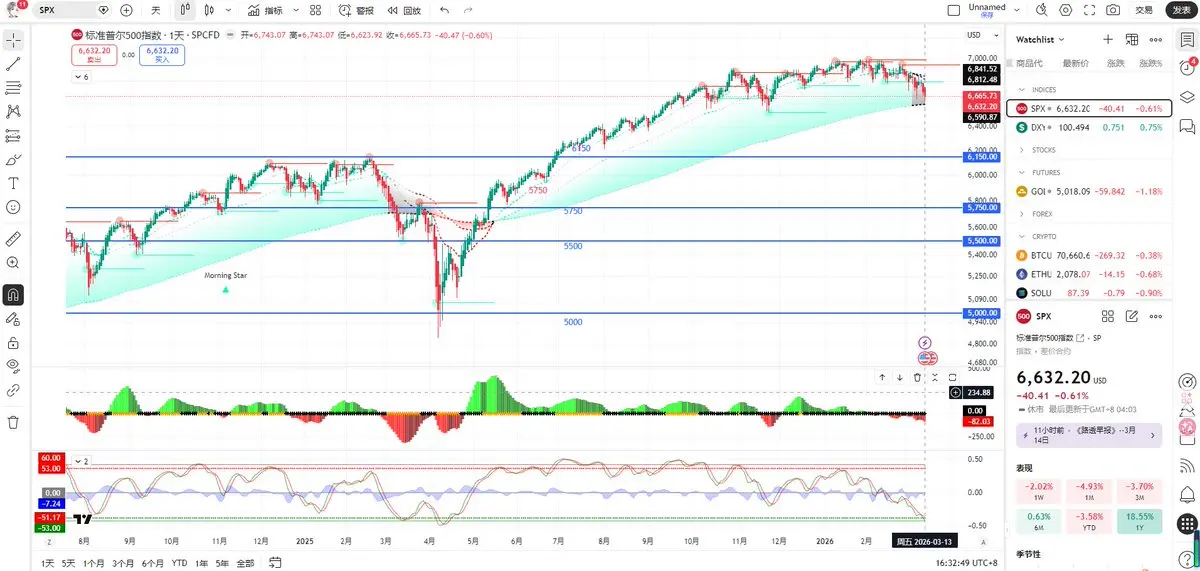The width and height of the screenshot is (1200, 571).
Task: Open chart settings hexagon icon
Action: (x=1066, y=10)
